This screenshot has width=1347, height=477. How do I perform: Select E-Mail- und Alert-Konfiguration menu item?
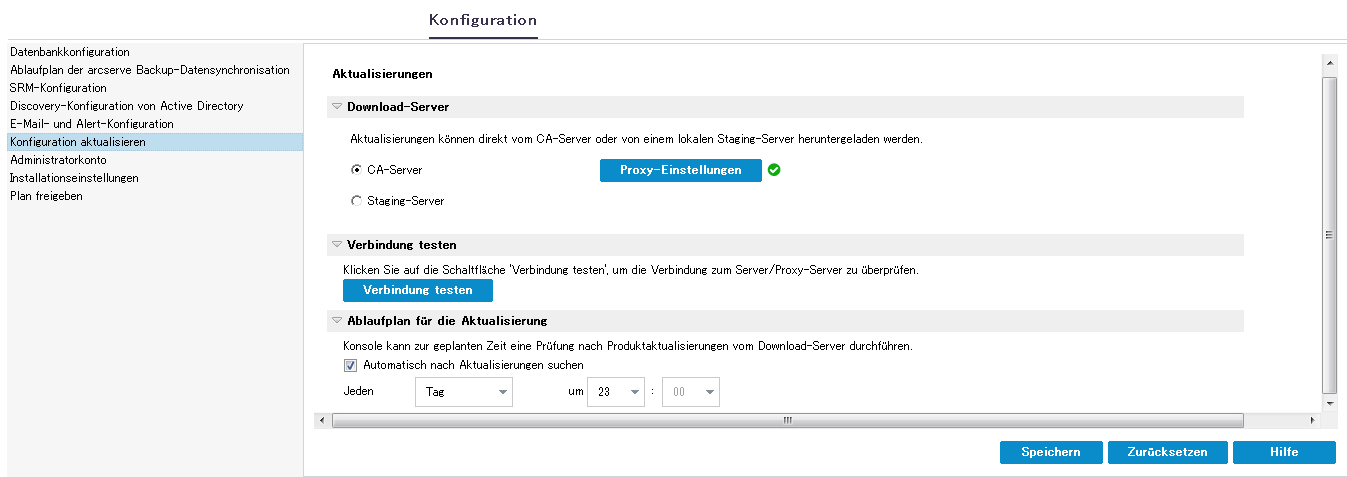click(92, 124)
